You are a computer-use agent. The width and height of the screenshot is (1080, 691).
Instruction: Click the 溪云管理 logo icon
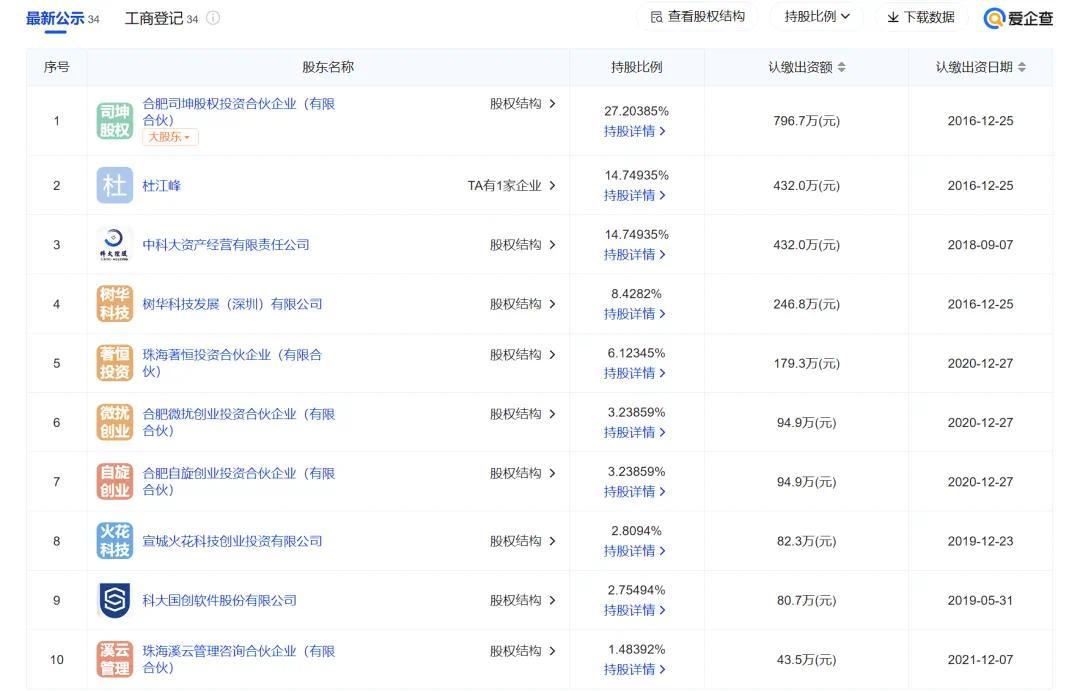(x=114, y=659)
